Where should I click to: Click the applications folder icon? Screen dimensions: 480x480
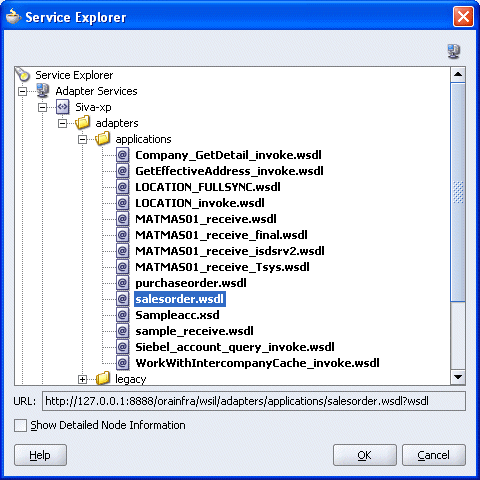[x=103, y=138]
